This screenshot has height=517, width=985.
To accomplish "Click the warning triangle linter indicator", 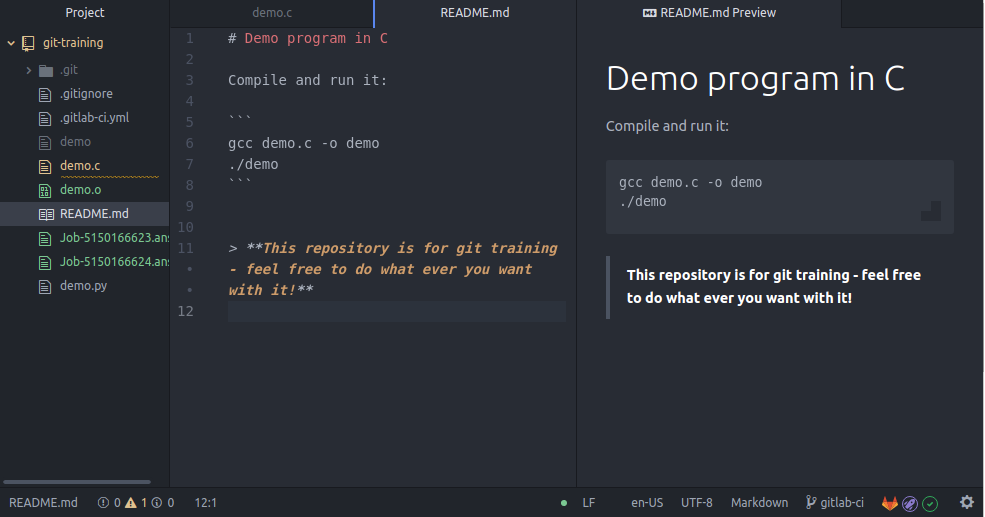I will click(130, 503).
